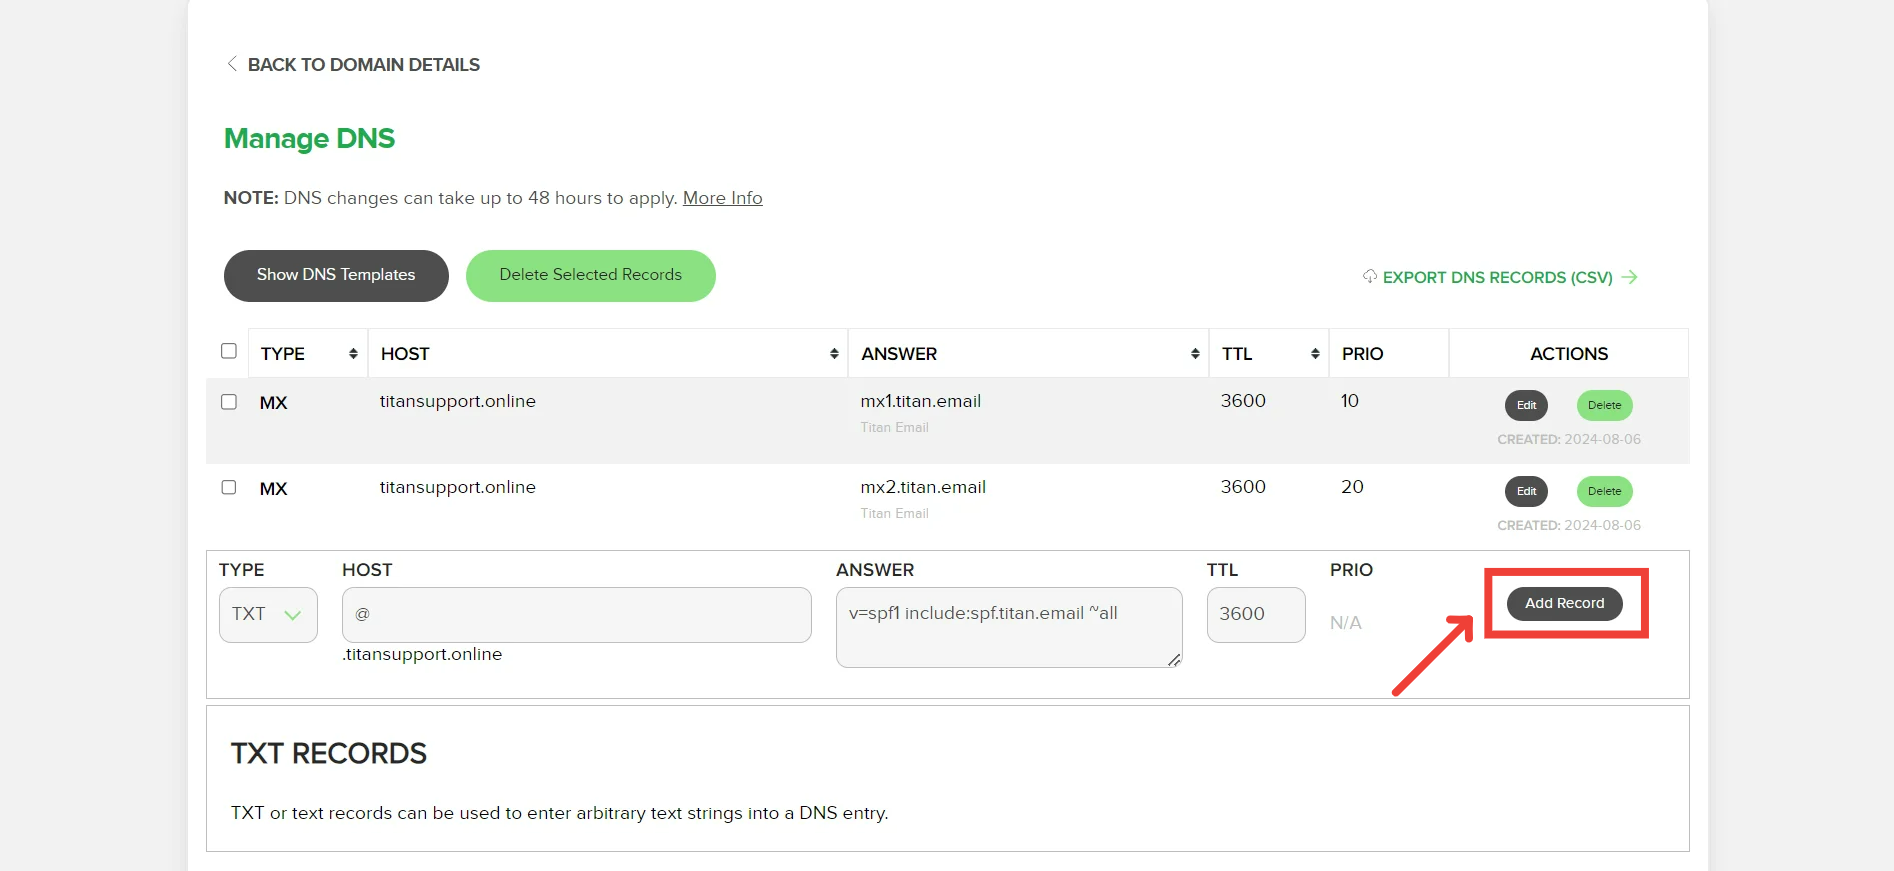
Task: Click the TXT records description sentence
Action: pyautogui.click(x=560, y=813)
